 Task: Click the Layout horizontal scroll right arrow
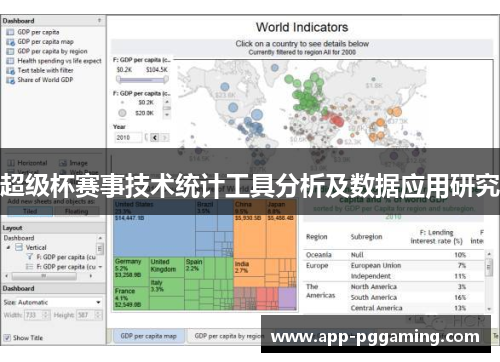pos(91,276)
